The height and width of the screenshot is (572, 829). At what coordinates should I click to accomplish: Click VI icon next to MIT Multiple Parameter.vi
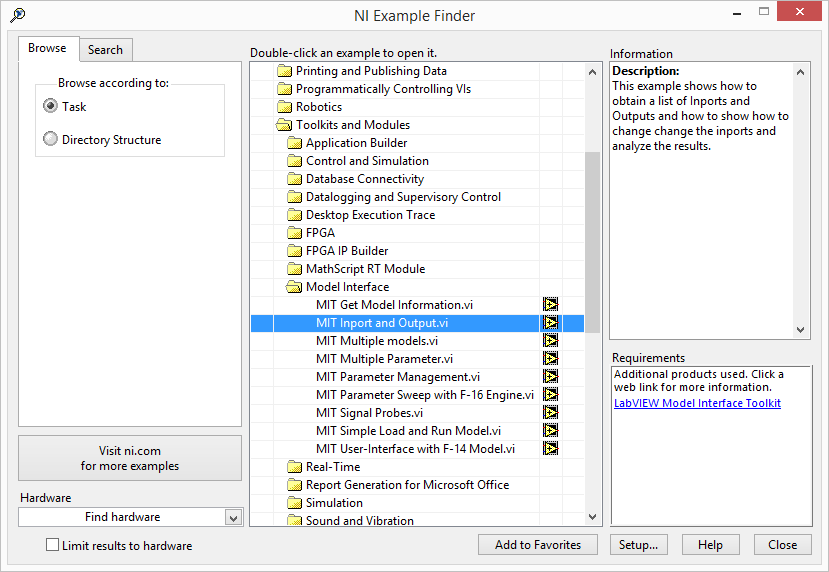point(550,359)
